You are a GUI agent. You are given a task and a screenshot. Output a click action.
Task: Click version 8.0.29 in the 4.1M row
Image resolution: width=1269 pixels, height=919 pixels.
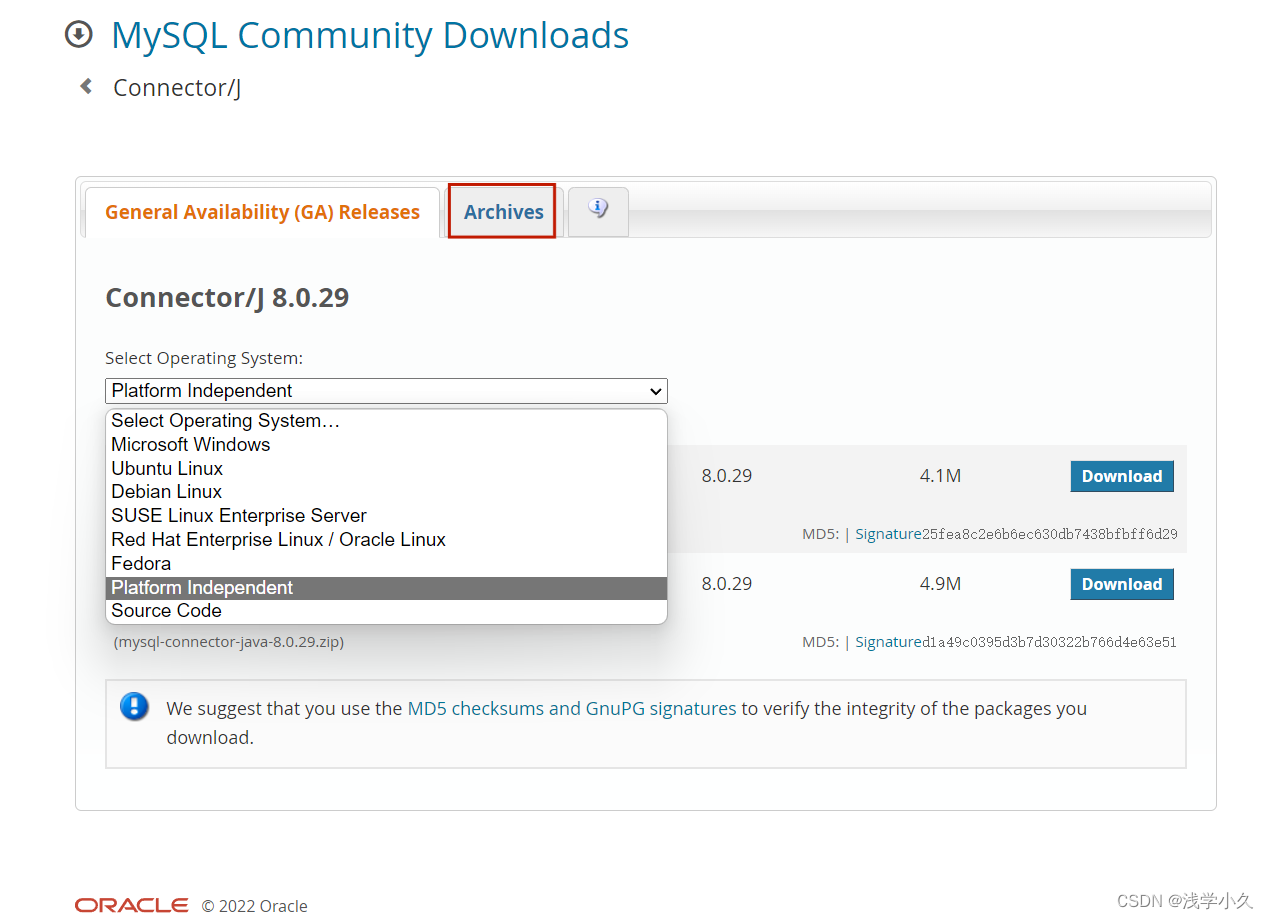[x=726, y=476]
